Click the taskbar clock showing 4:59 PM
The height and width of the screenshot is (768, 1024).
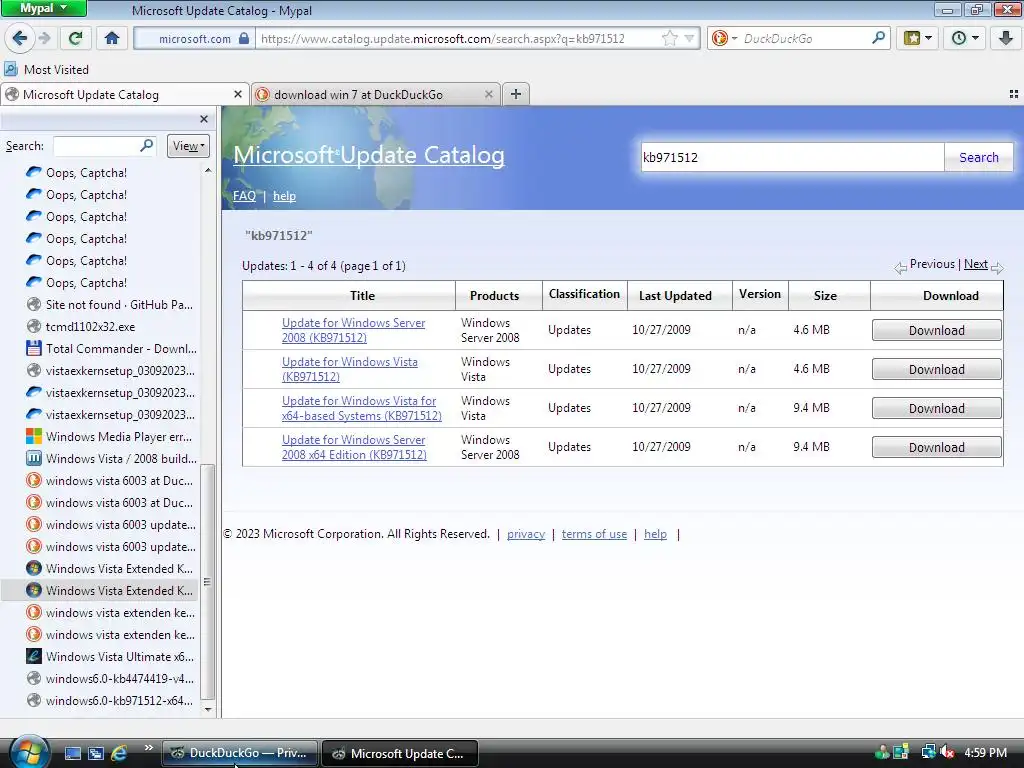tap(985, 752)
